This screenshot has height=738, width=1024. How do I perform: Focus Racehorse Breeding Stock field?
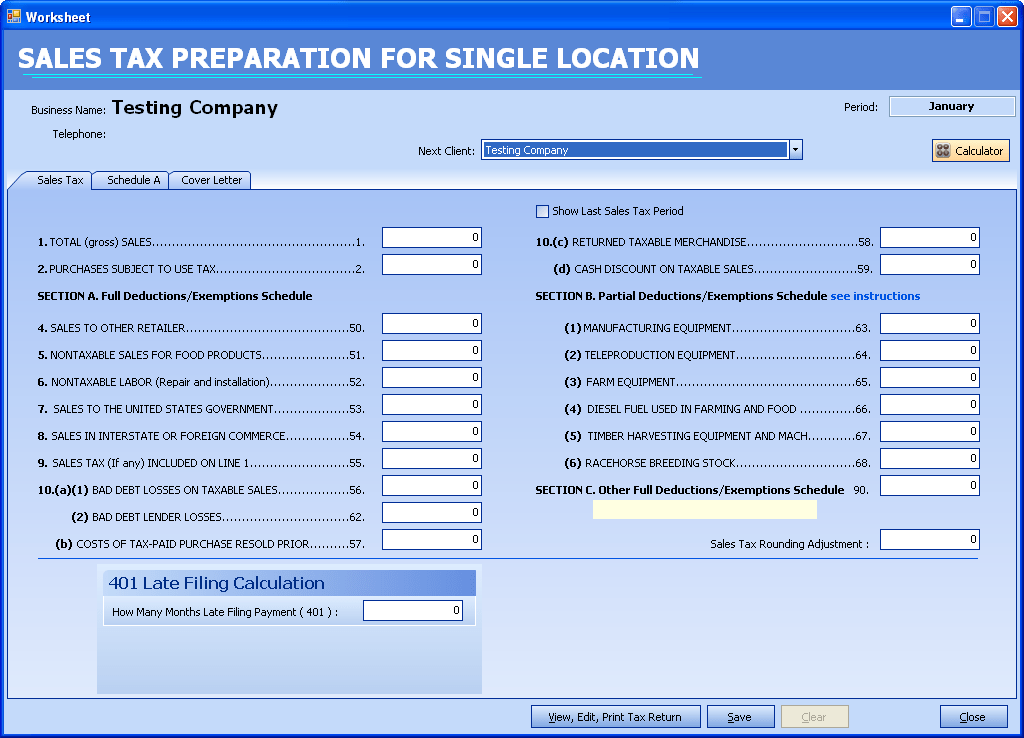930,458
